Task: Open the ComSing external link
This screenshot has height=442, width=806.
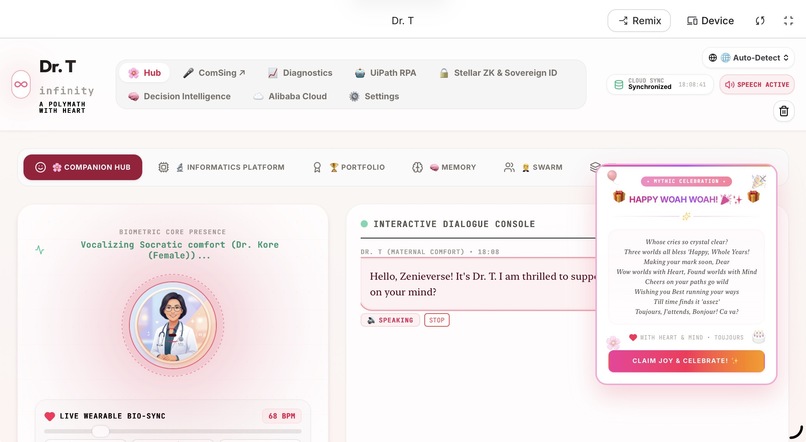Action: (x=214, y=73)
